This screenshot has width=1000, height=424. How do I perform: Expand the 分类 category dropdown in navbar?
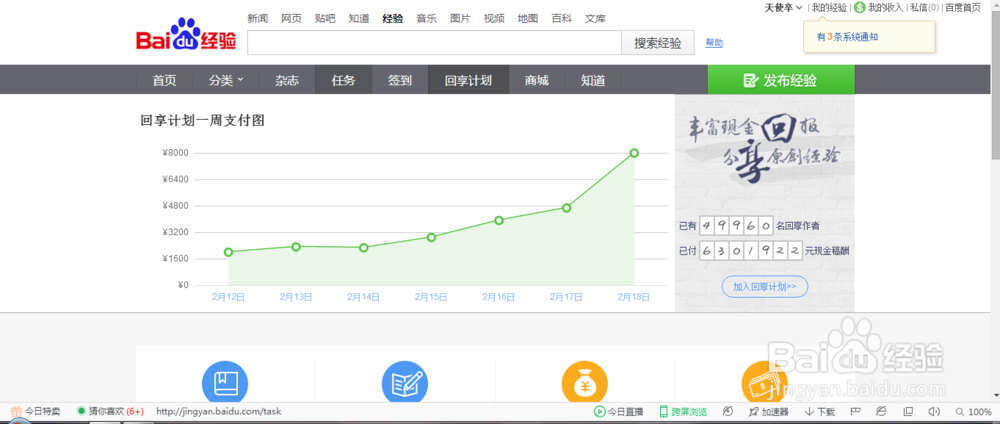[226, 80]
